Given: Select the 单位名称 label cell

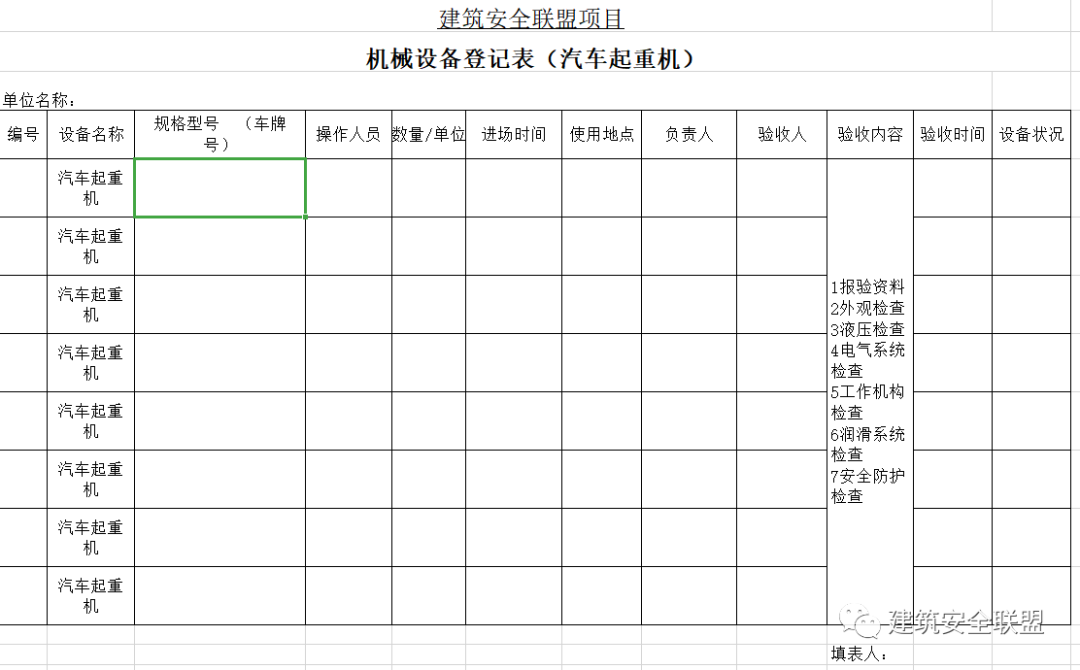Looking at the screenshot, I should [x=39, y=100].
